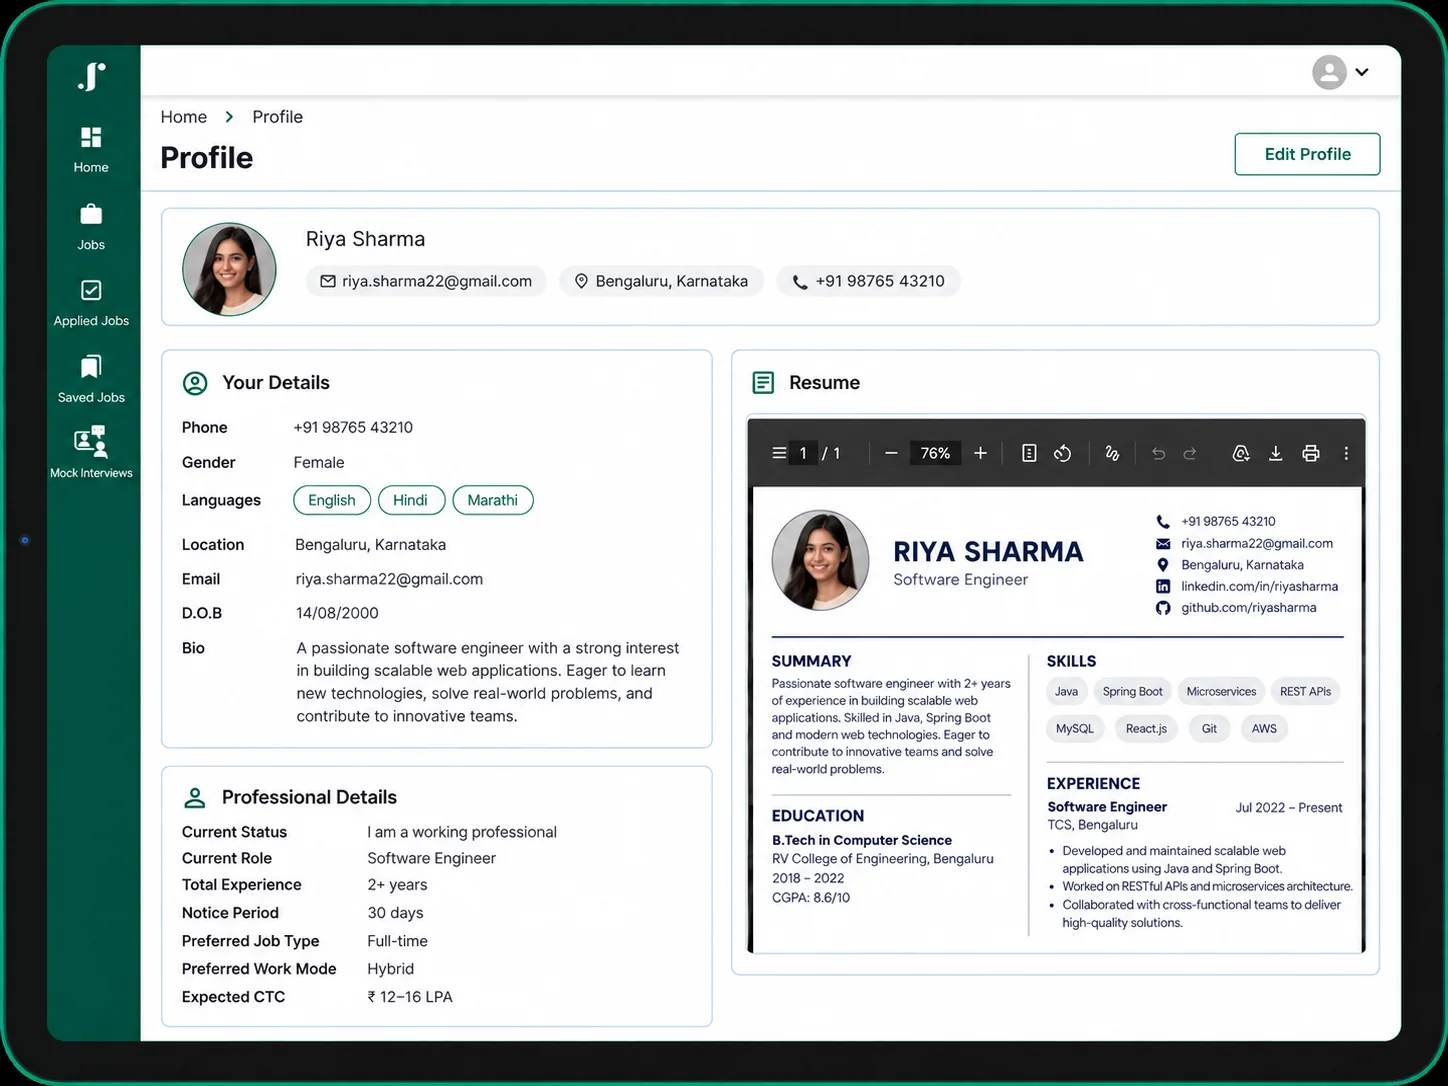Download the resume PDF
1448x1086 pixels.
pos(1276,453)
